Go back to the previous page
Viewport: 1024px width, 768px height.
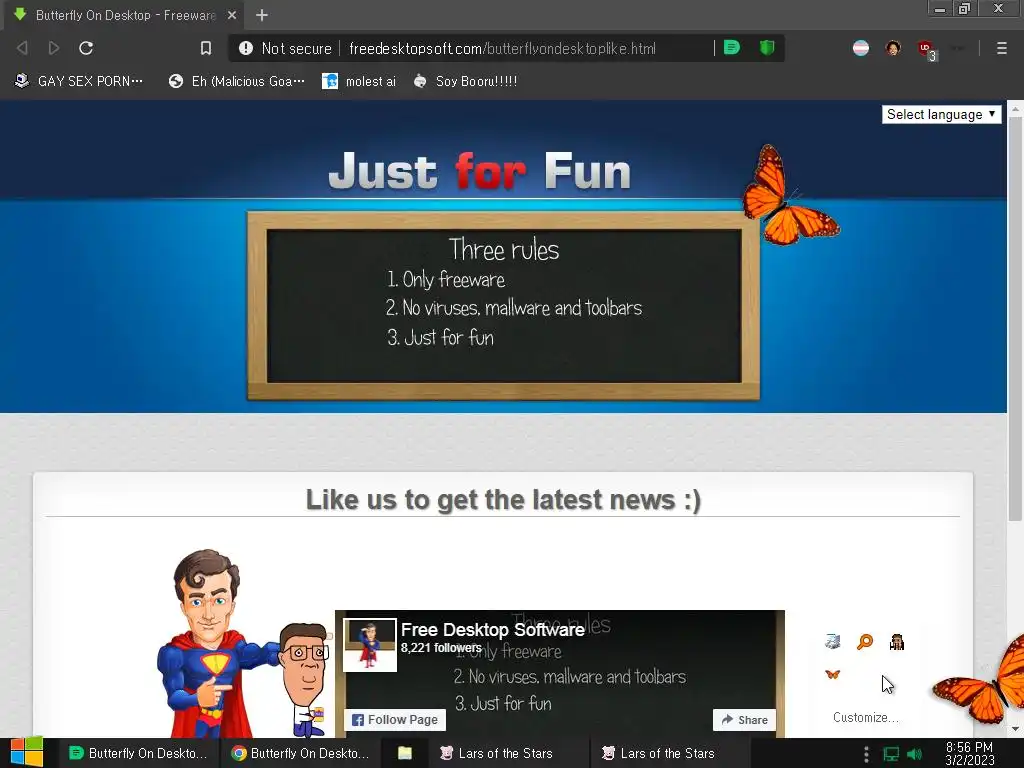[22, 48]
